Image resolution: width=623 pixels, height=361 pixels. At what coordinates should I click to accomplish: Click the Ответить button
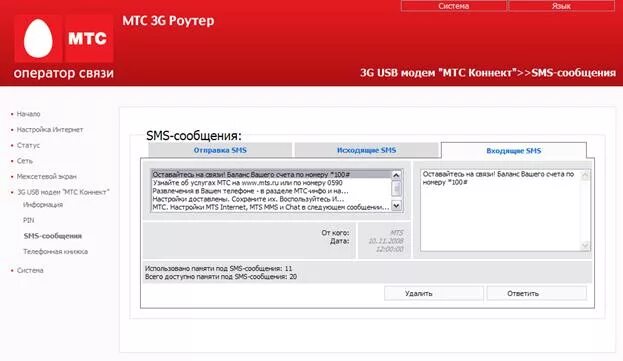pos(537,293)
